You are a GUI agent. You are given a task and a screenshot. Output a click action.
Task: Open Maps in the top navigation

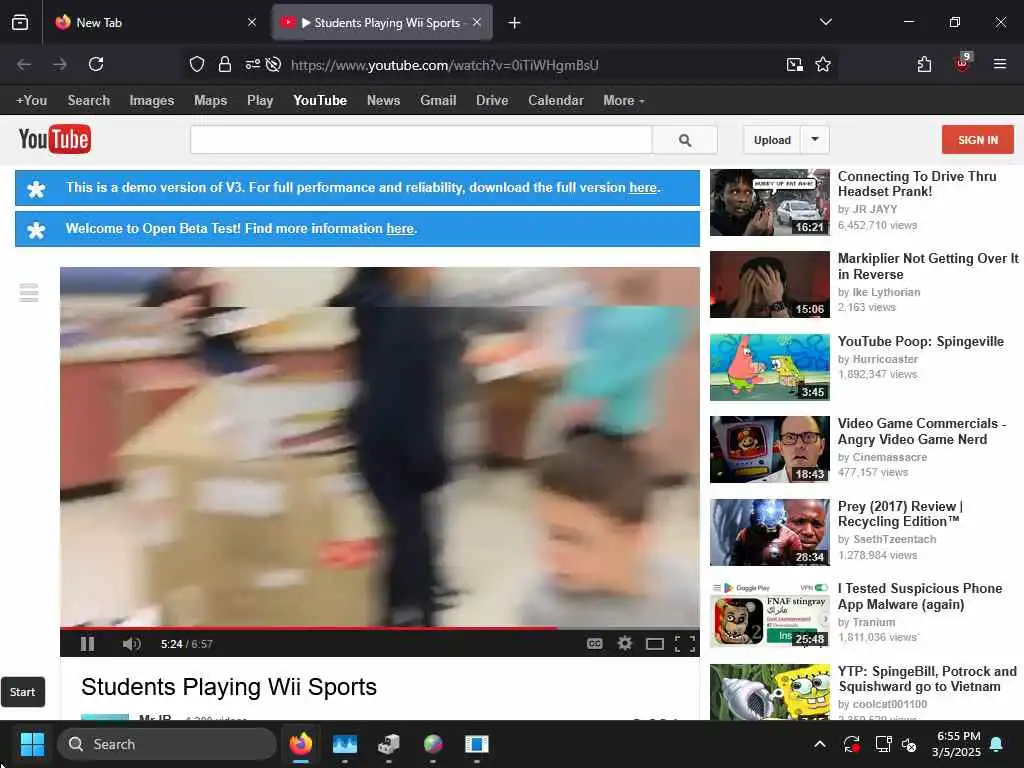(210, 101)
